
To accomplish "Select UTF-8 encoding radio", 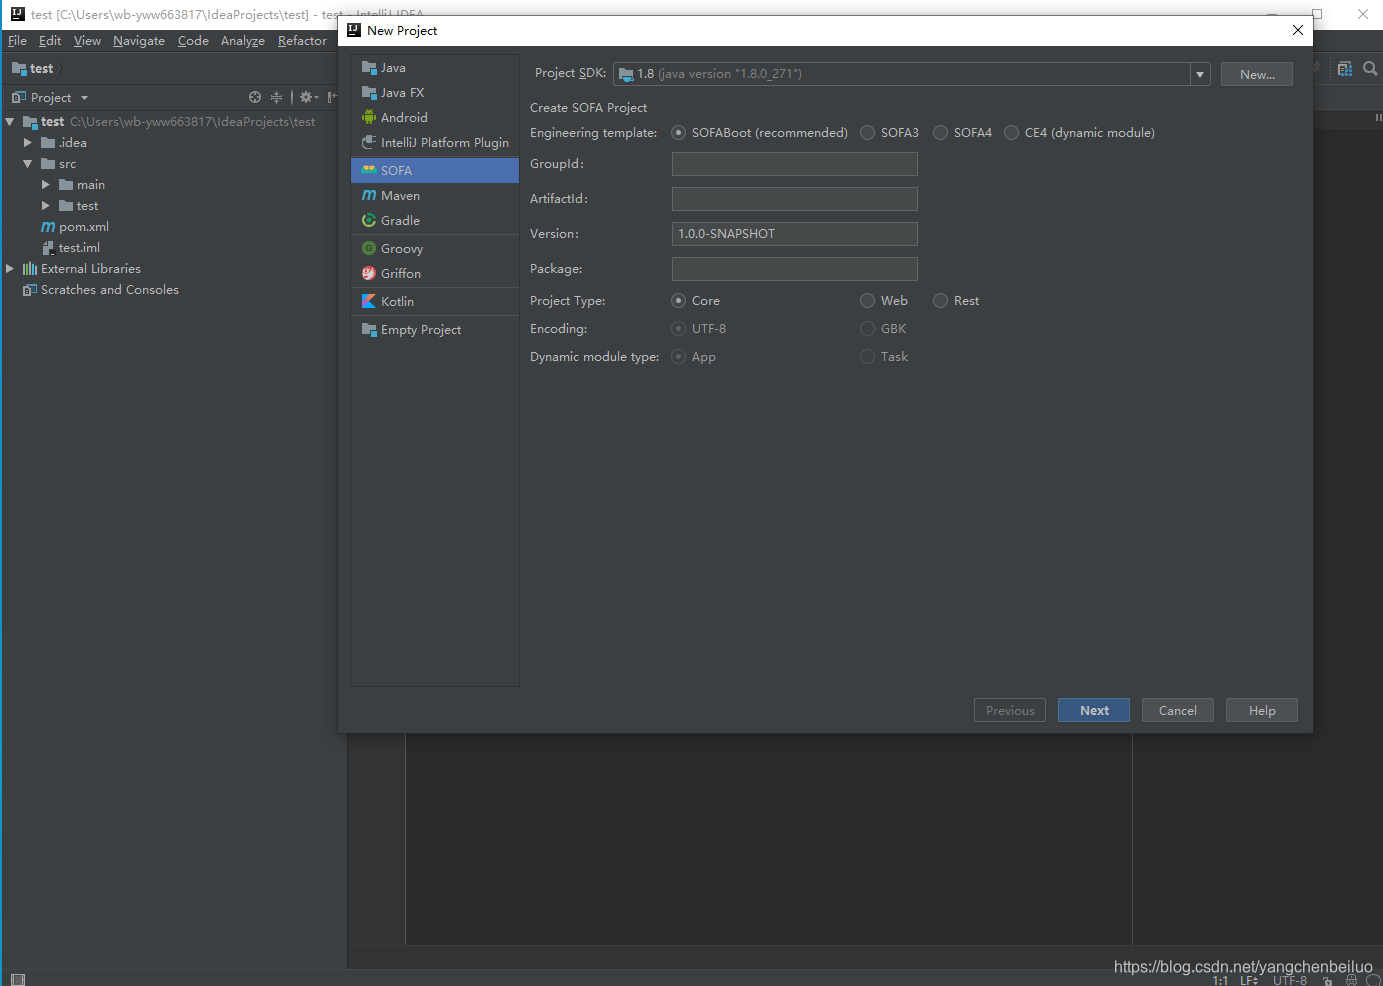I will 679,329.
